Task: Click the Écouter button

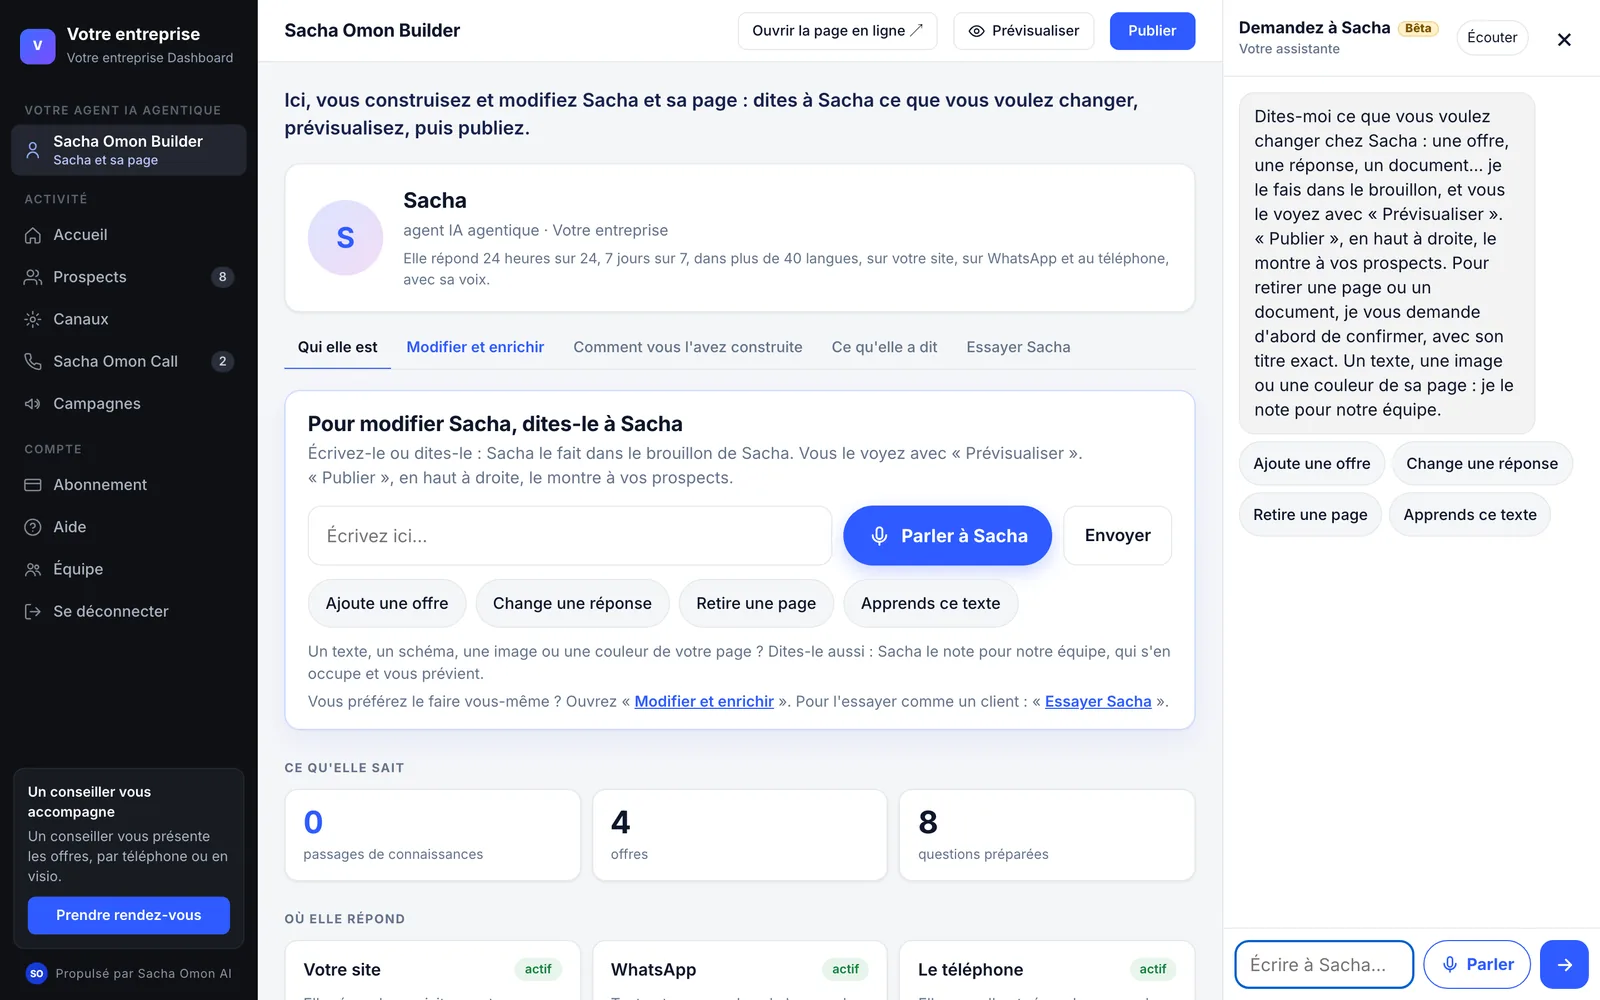Action: (x=1492, y=38)
